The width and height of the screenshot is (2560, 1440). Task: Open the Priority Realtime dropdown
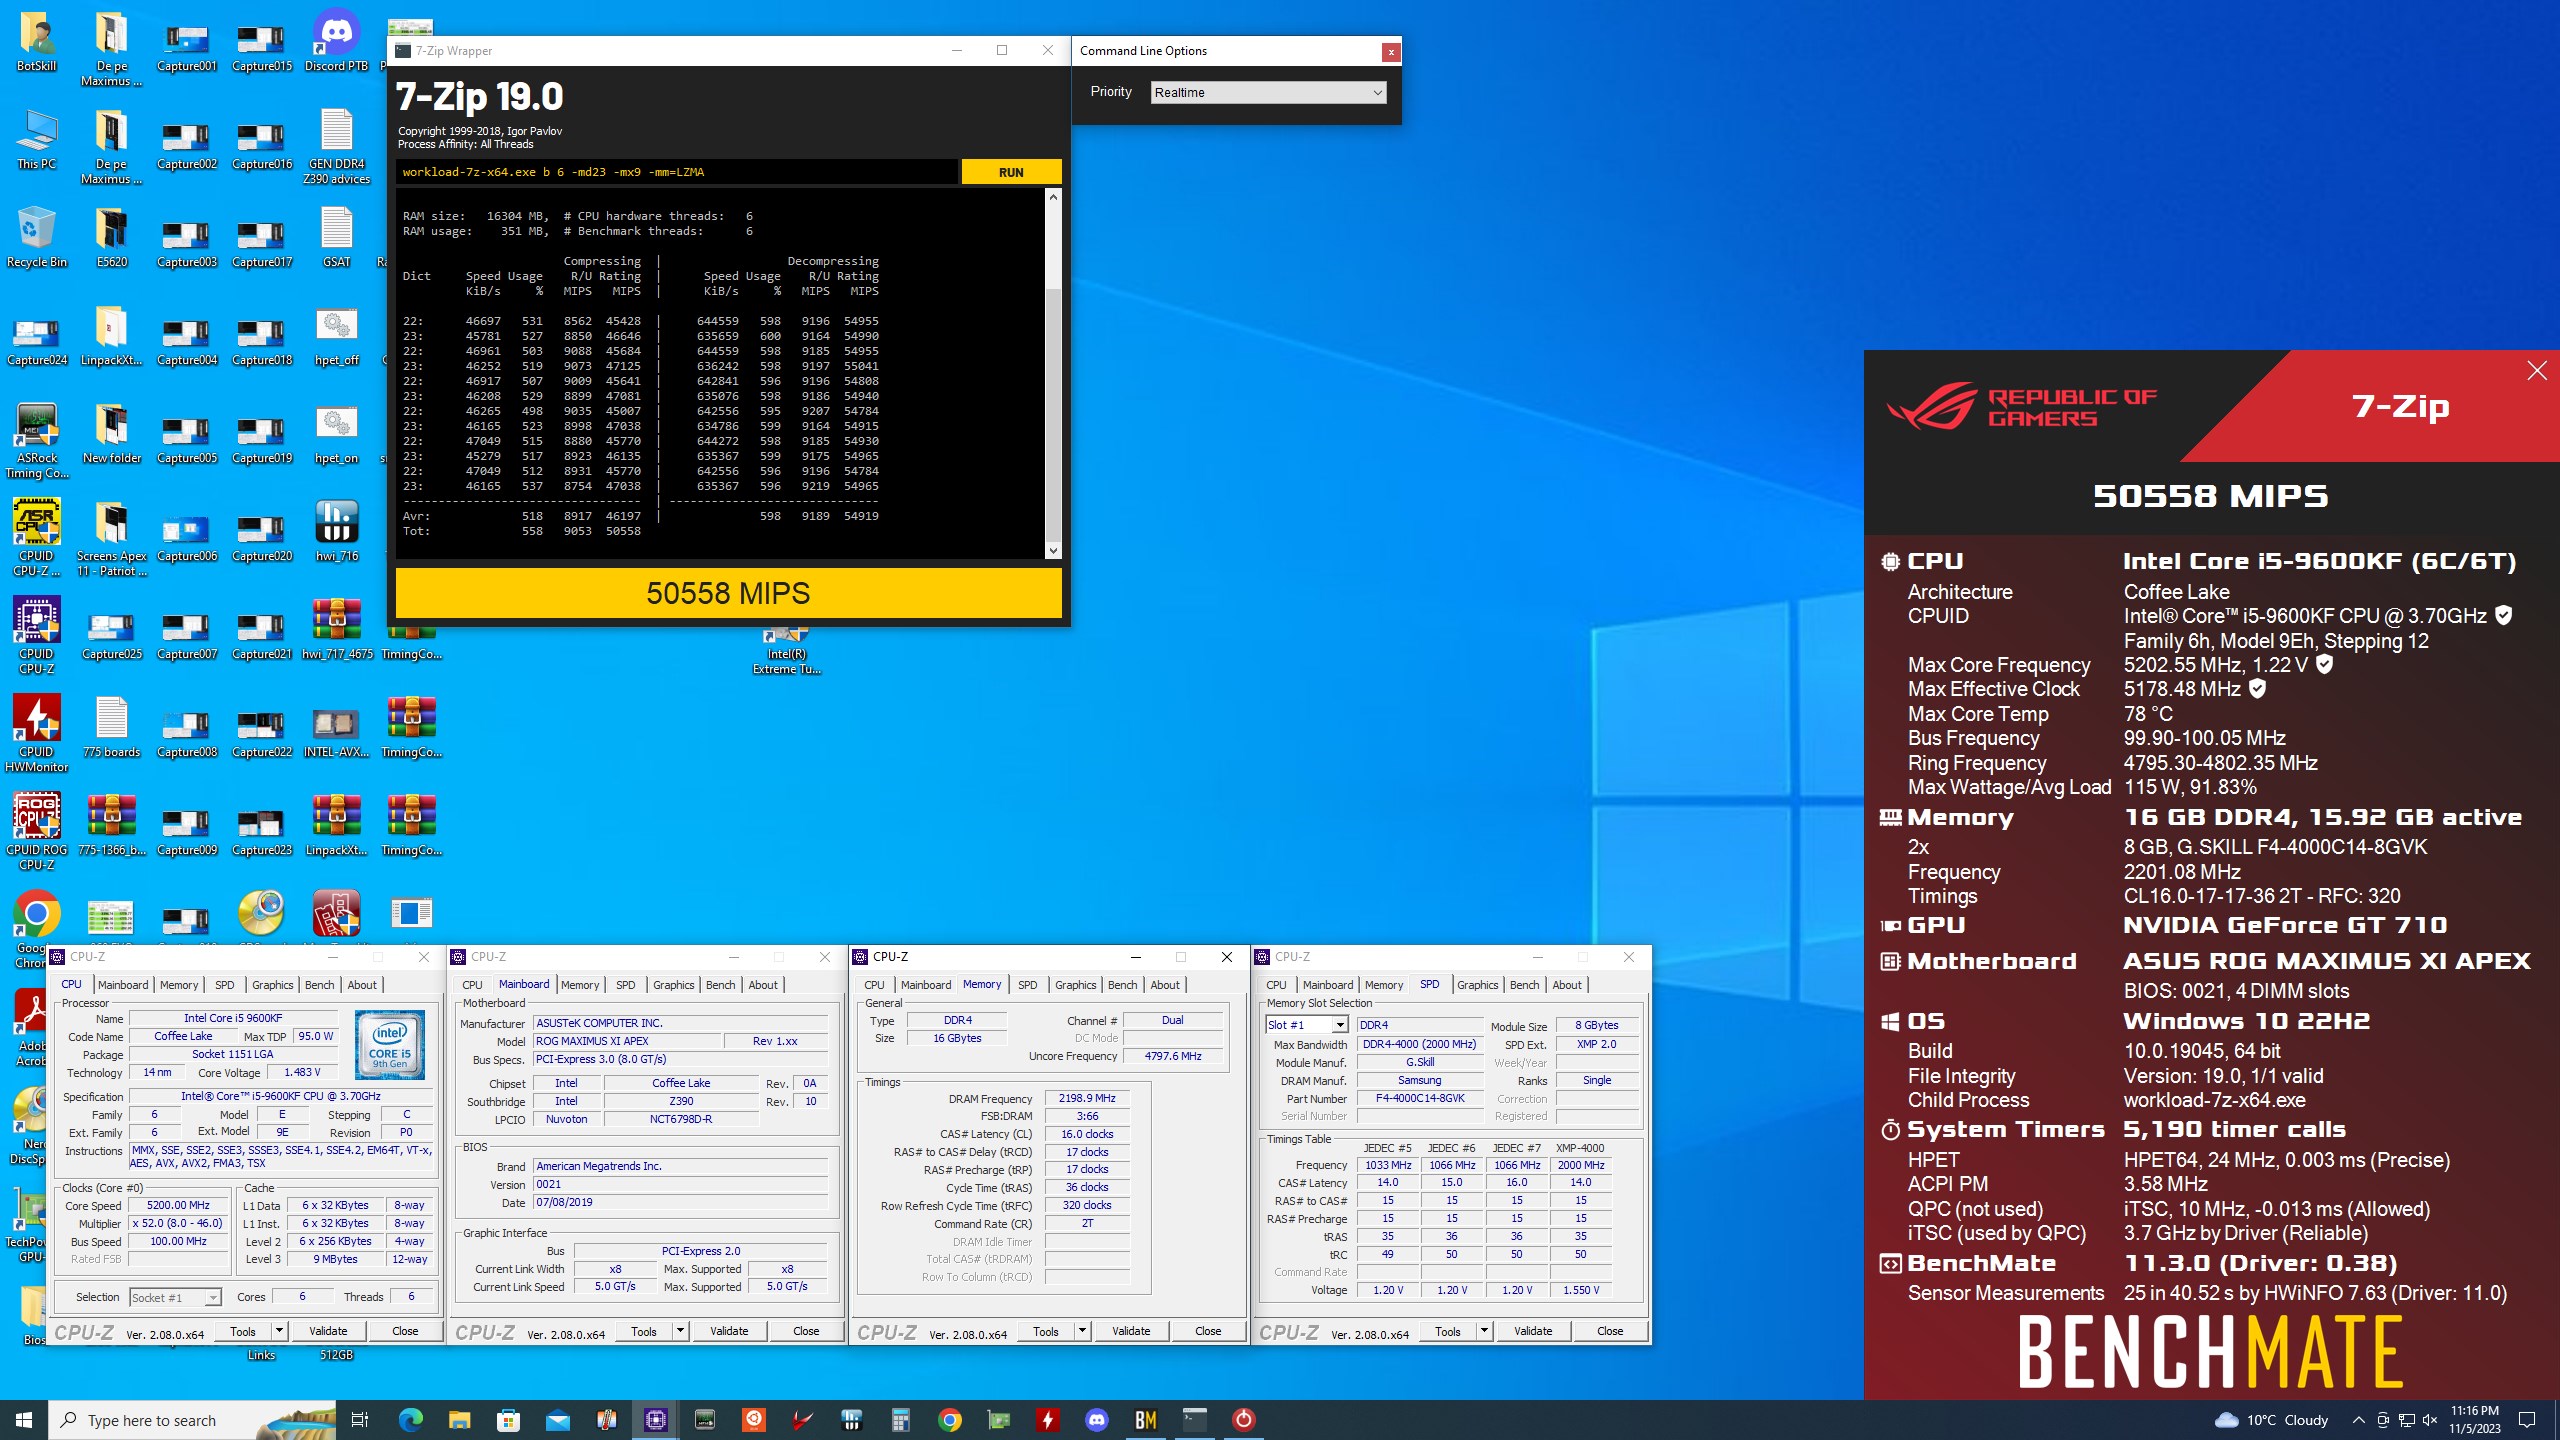click(1268, 92)
